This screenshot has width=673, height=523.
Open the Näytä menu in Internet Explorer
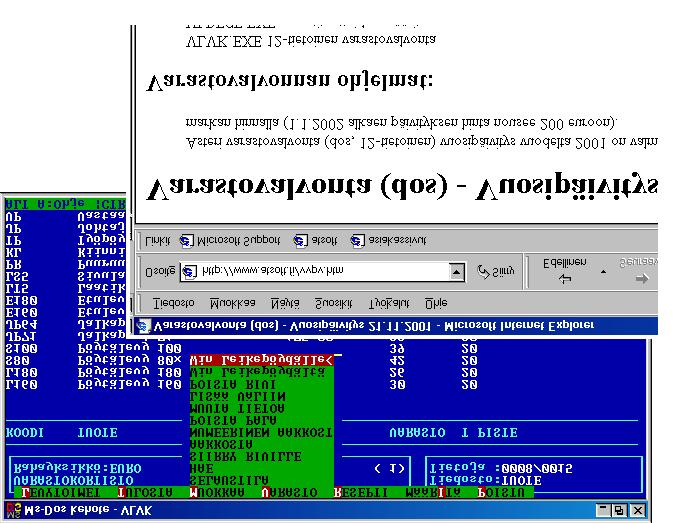tap(285, 303)
